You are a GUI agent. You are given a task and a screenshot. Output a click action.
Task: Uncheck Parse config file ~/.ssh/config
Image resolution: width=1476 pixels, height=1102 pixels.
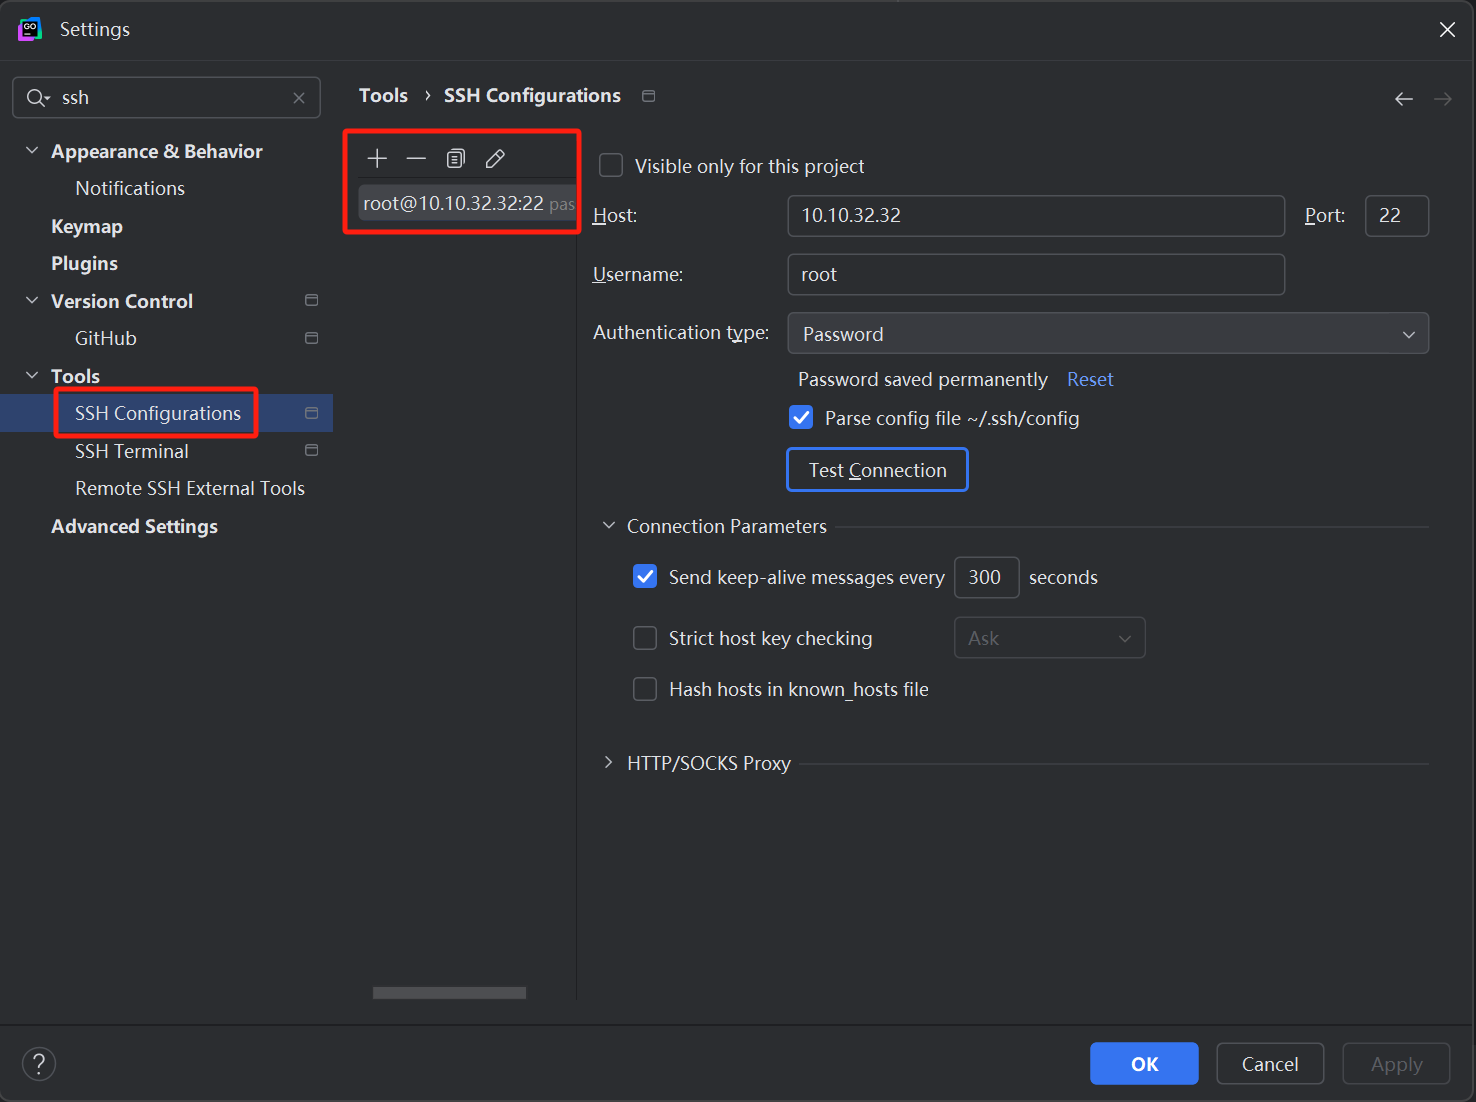[801, 418]
